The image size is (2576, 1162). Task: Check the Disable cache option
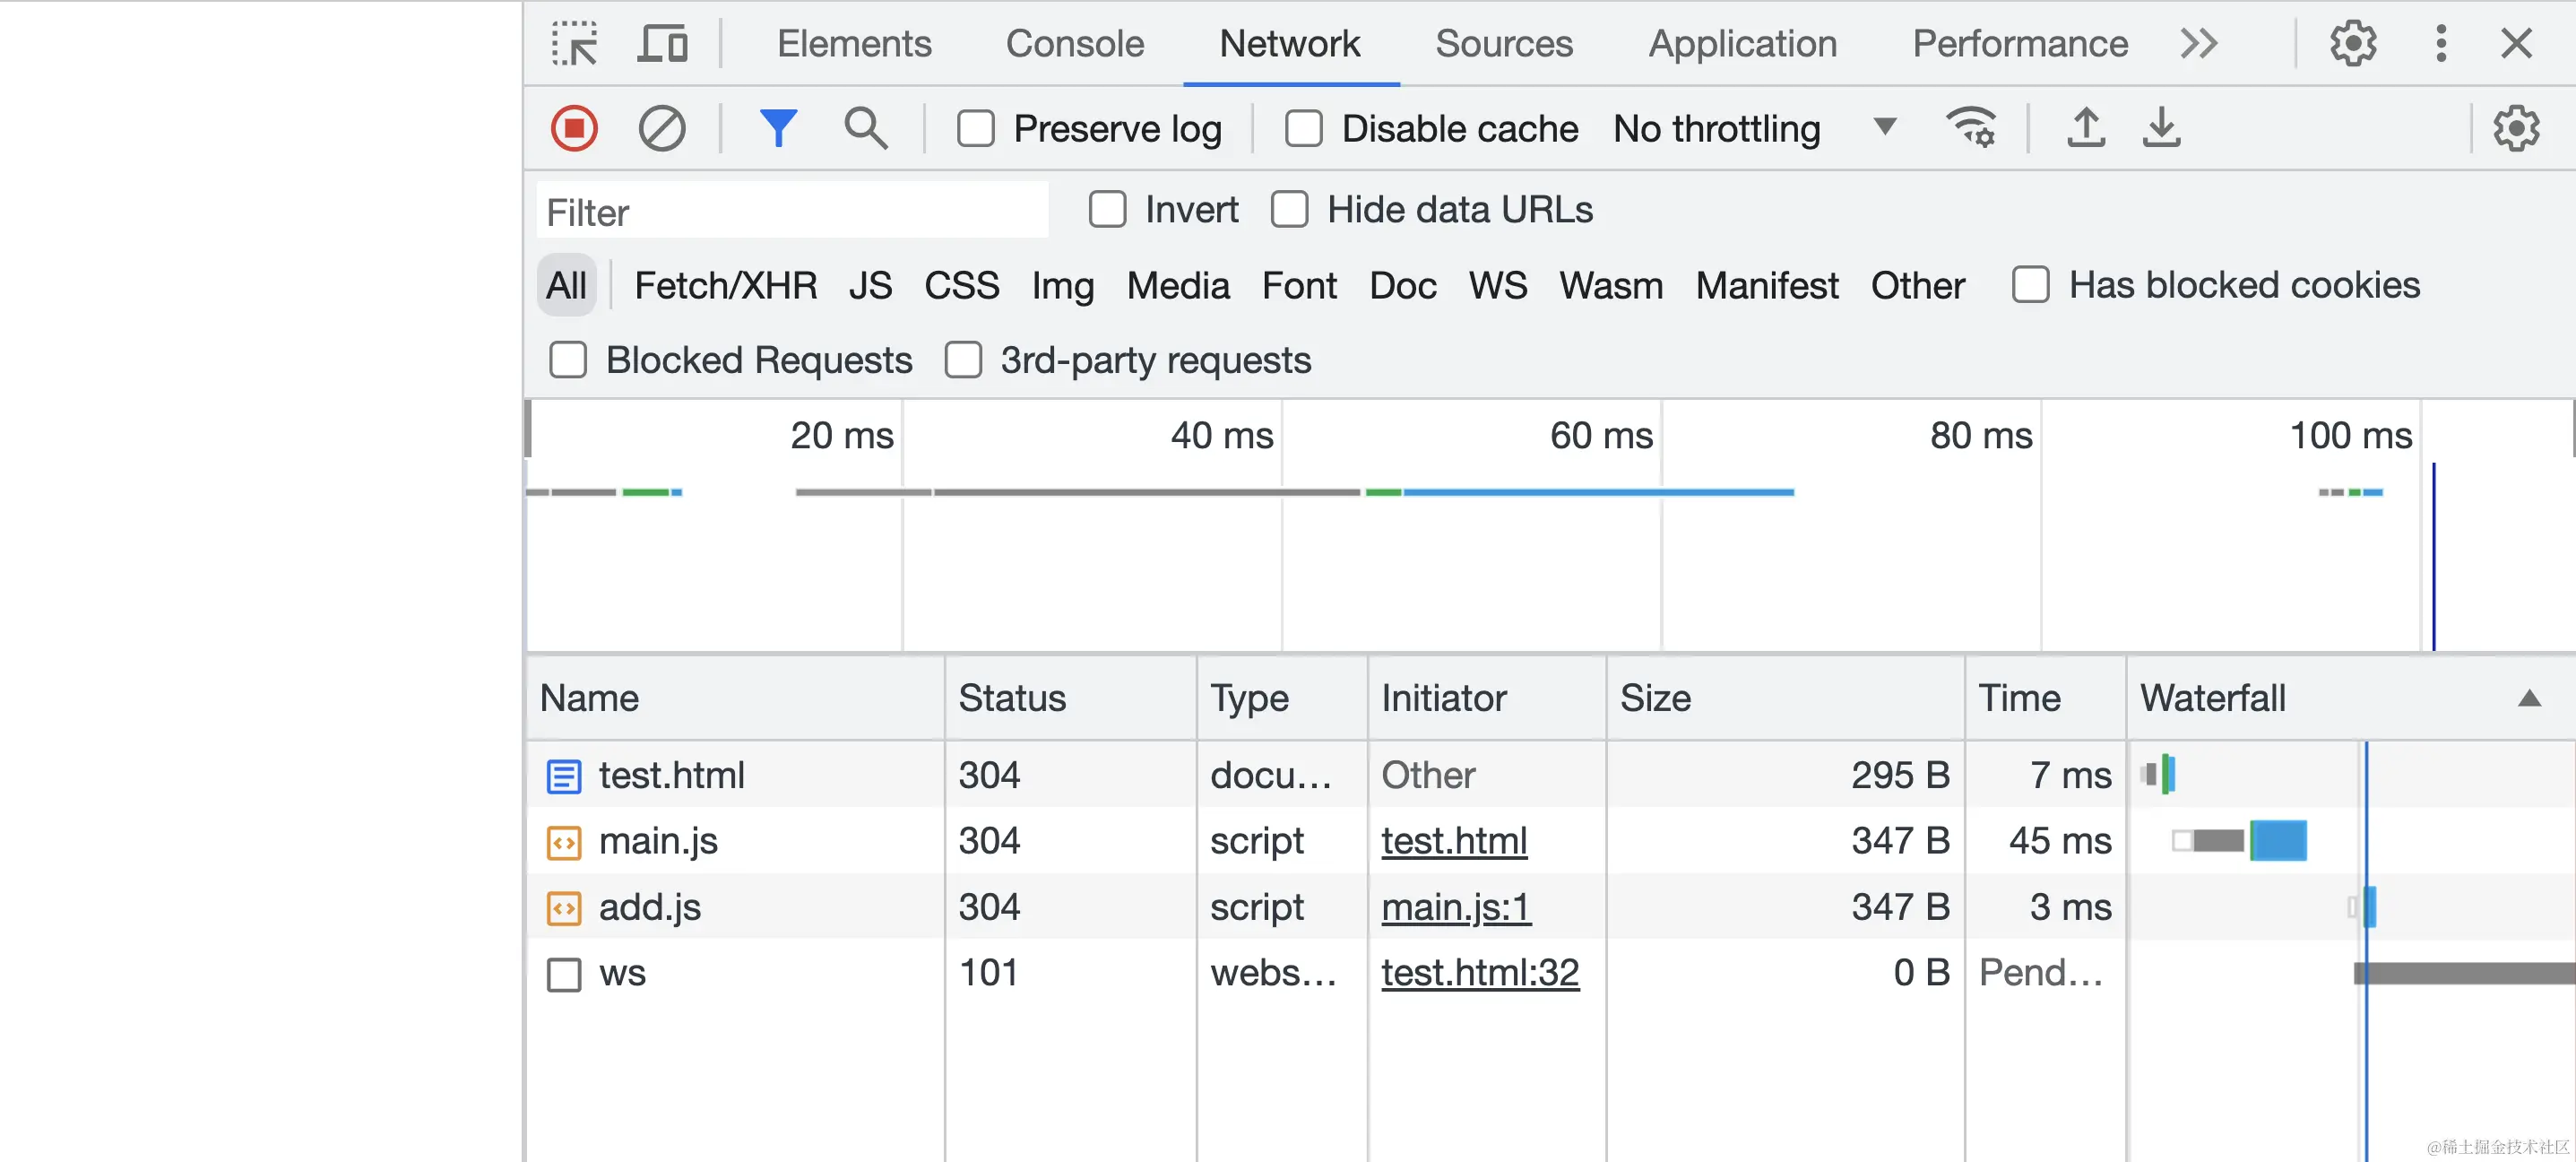click(1303, 129)
